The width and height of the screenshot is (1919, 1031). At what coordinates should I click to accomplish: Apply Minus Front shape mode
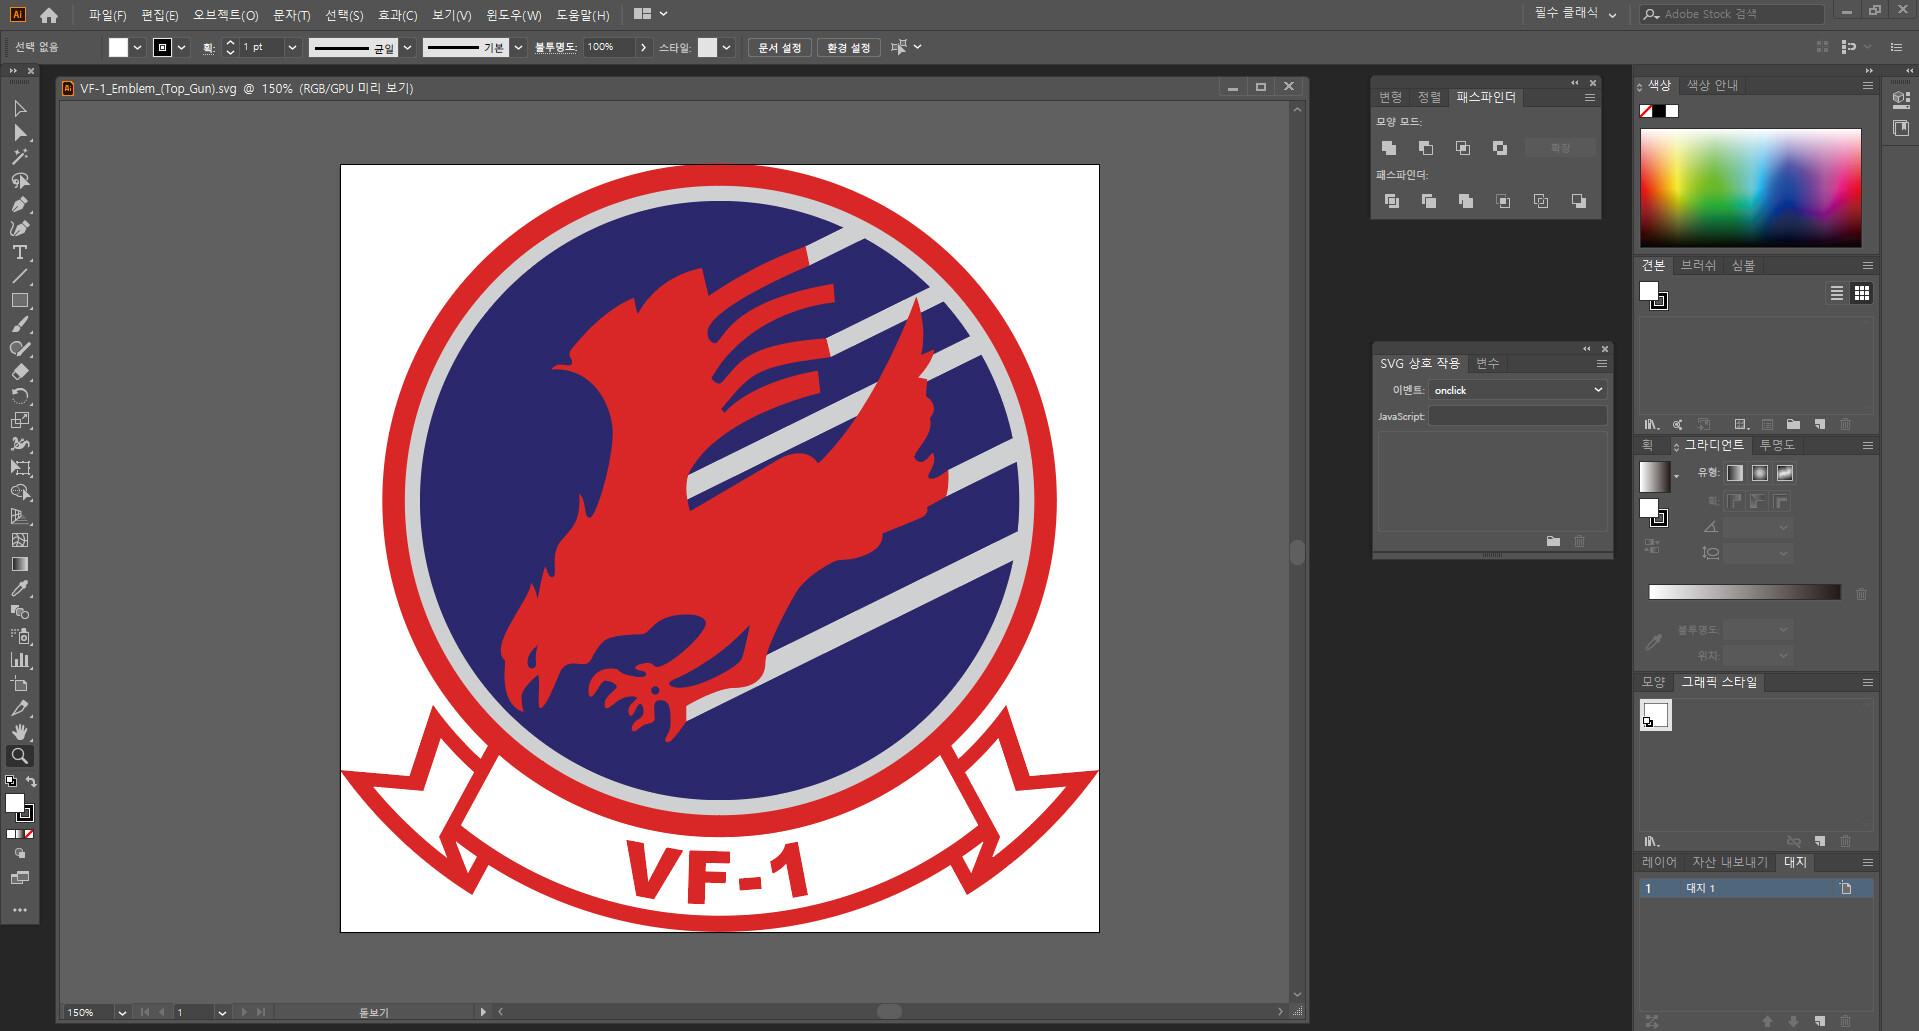pos(1426,148)
